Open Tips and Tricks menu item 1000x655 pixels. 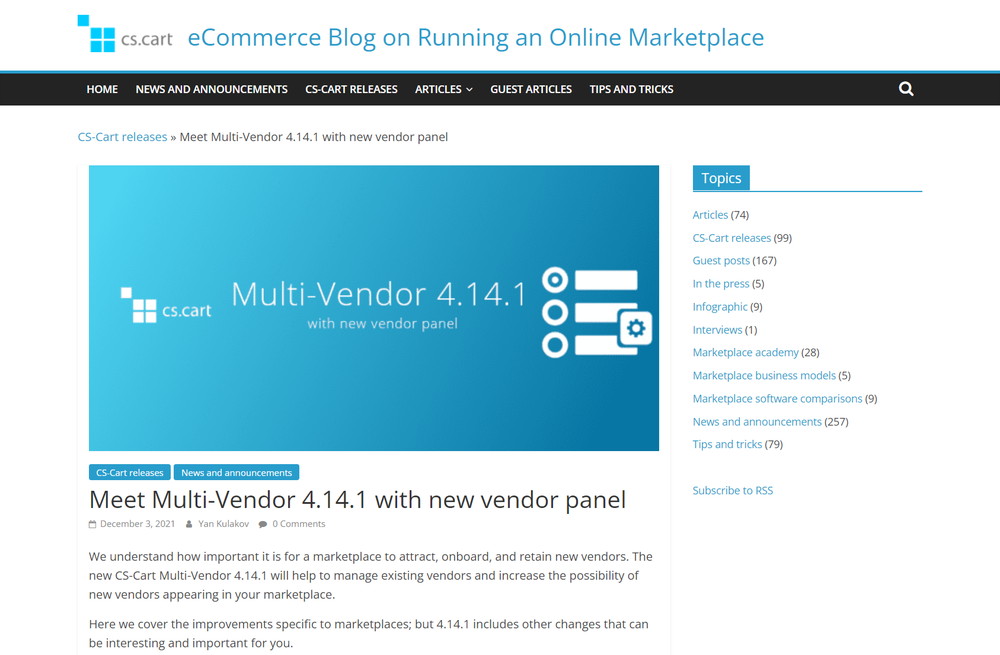click(631, 89)
